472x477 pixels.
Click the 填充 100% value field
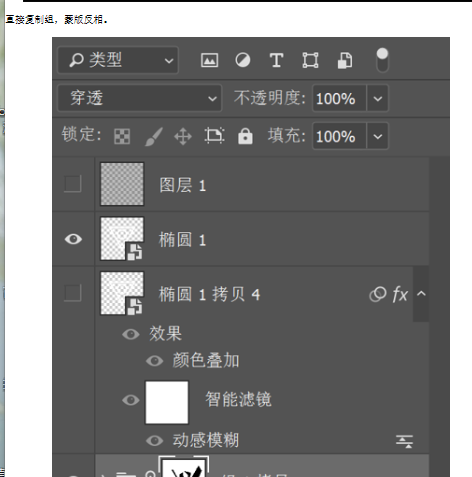point(339,136)
